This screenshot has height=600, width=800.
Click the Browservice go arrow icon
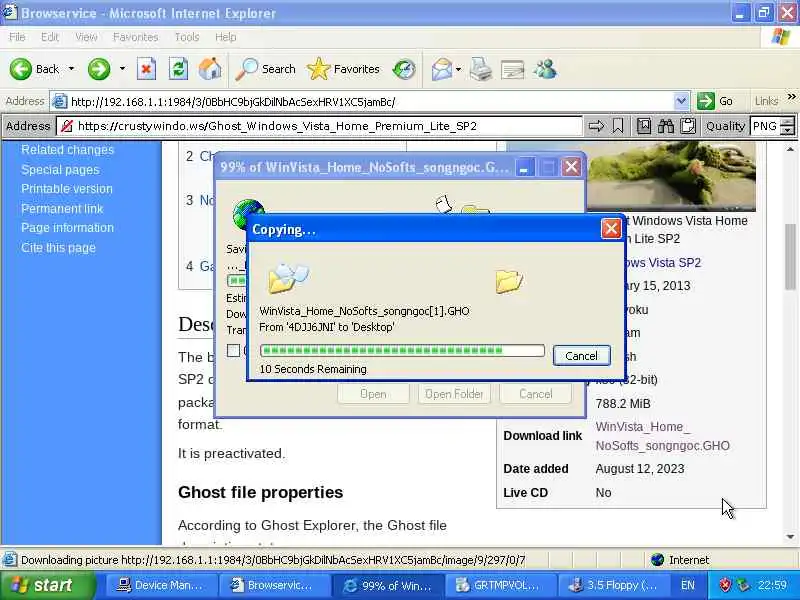[x=596, y=126]
